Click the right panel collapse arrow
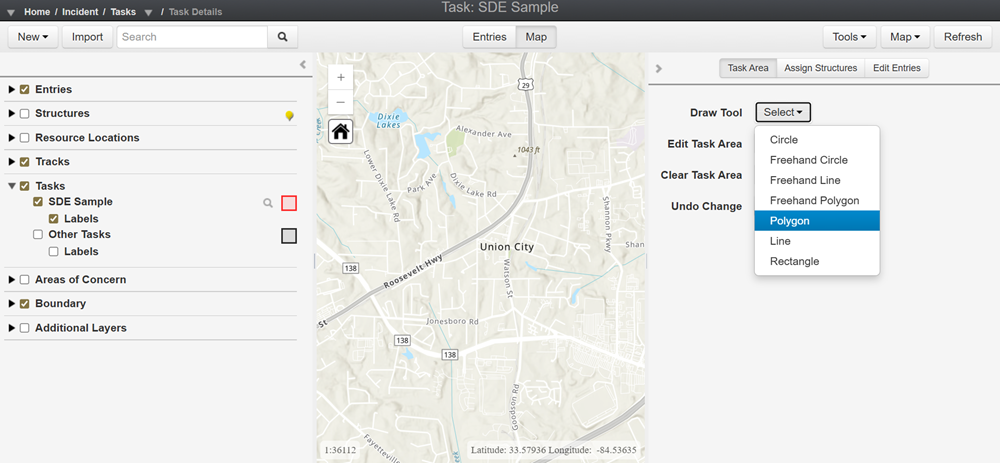Screen dimensions: 1000x464 click(659, 69)
